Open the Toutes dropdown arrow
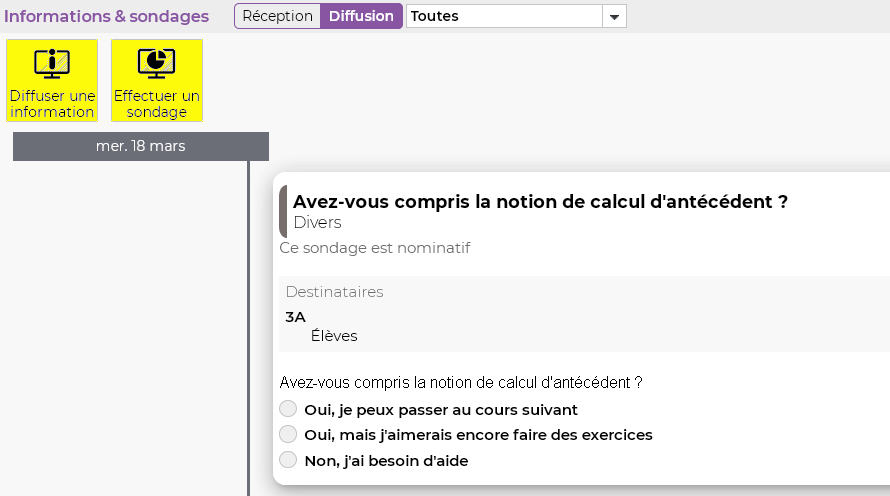Image resolution: width=890 pixels, height=496 pixels. [x=614, y=16]
